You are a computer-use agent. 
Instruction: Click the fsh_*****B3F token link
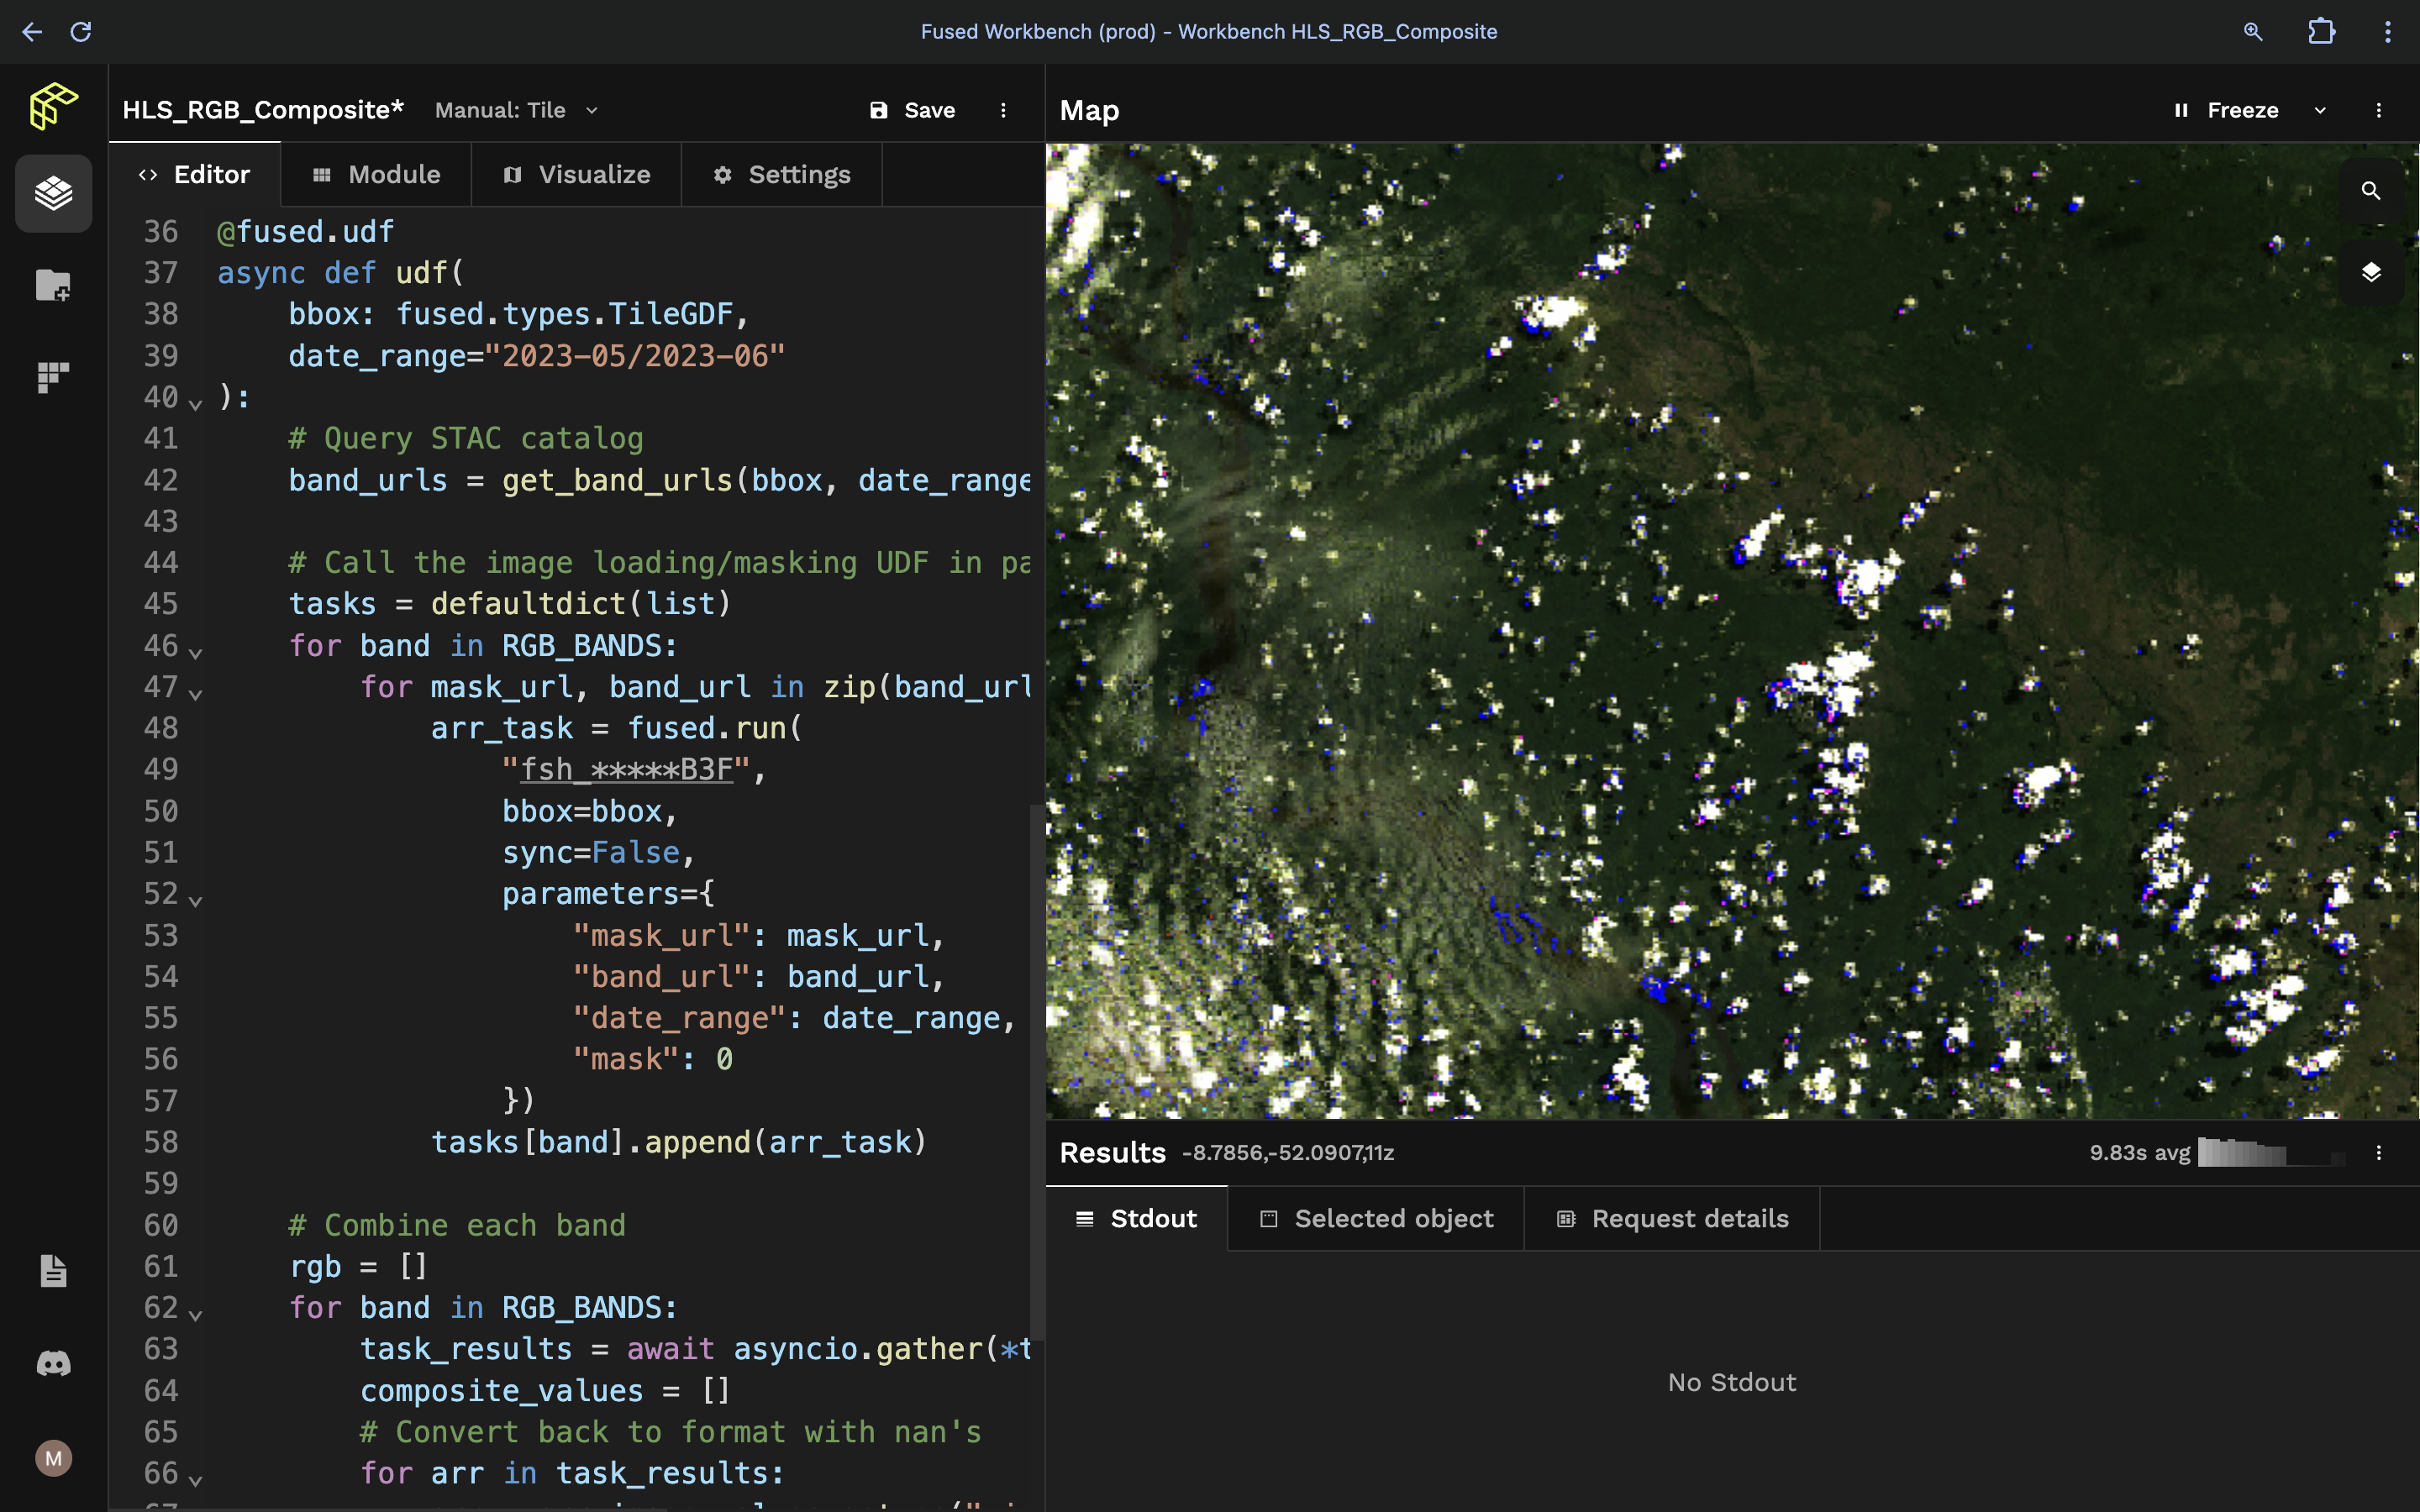click(626, 769)
